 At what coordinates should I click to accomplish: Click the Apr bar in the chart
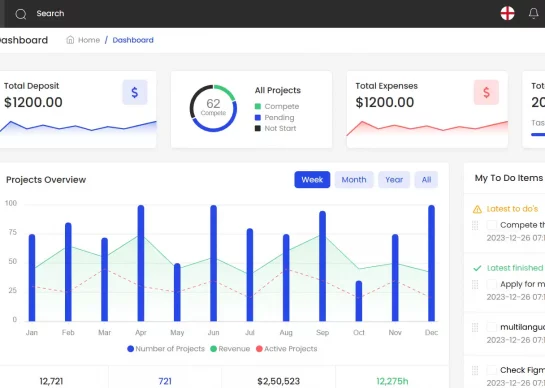141,263
